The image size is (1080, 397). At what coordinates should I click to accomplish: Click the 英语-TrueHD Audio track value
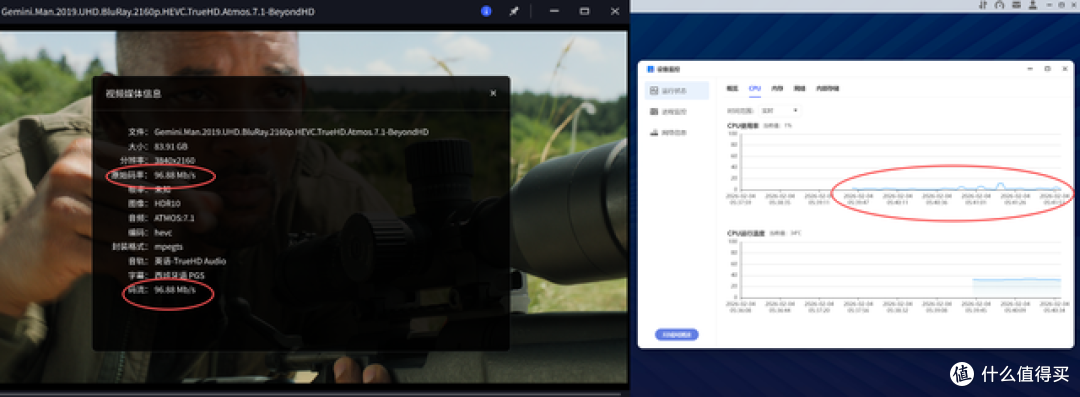pos(190,261)
